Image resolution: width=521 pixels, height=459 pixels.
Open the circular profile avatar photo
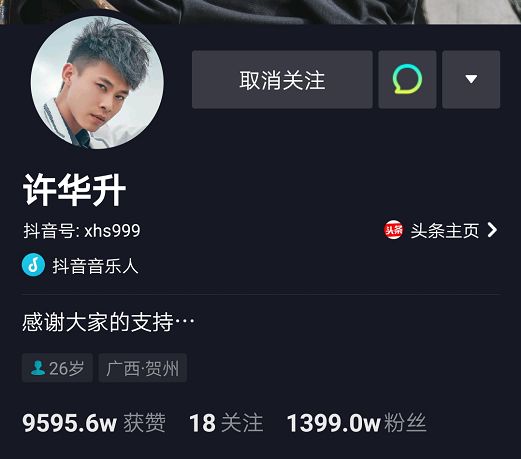tap(97, 82)
